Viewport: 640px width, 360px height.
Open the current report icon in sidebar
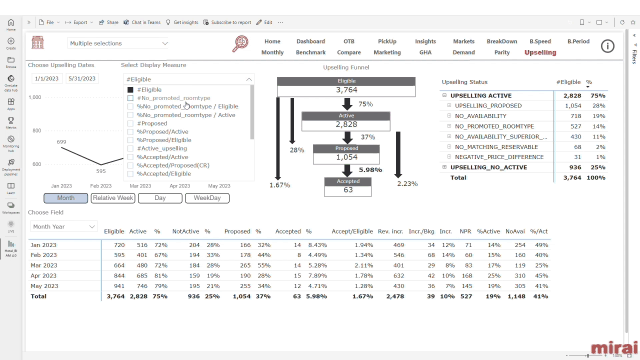(11, 247)
